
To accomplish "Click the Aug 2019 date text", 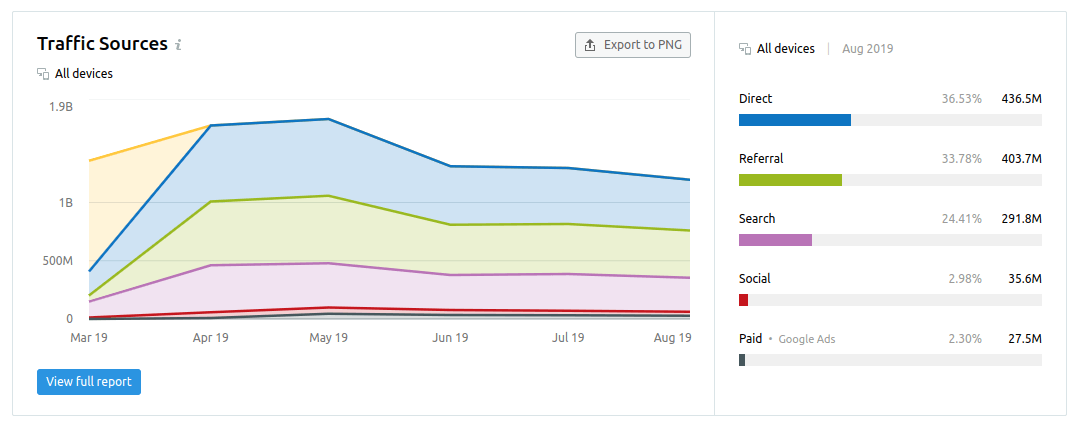I will point(868,49).
